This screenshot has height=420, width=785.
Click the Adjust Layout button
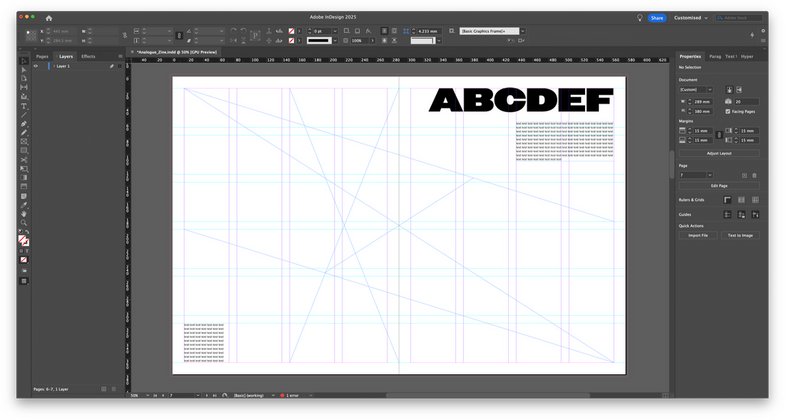tap(718, 153)
